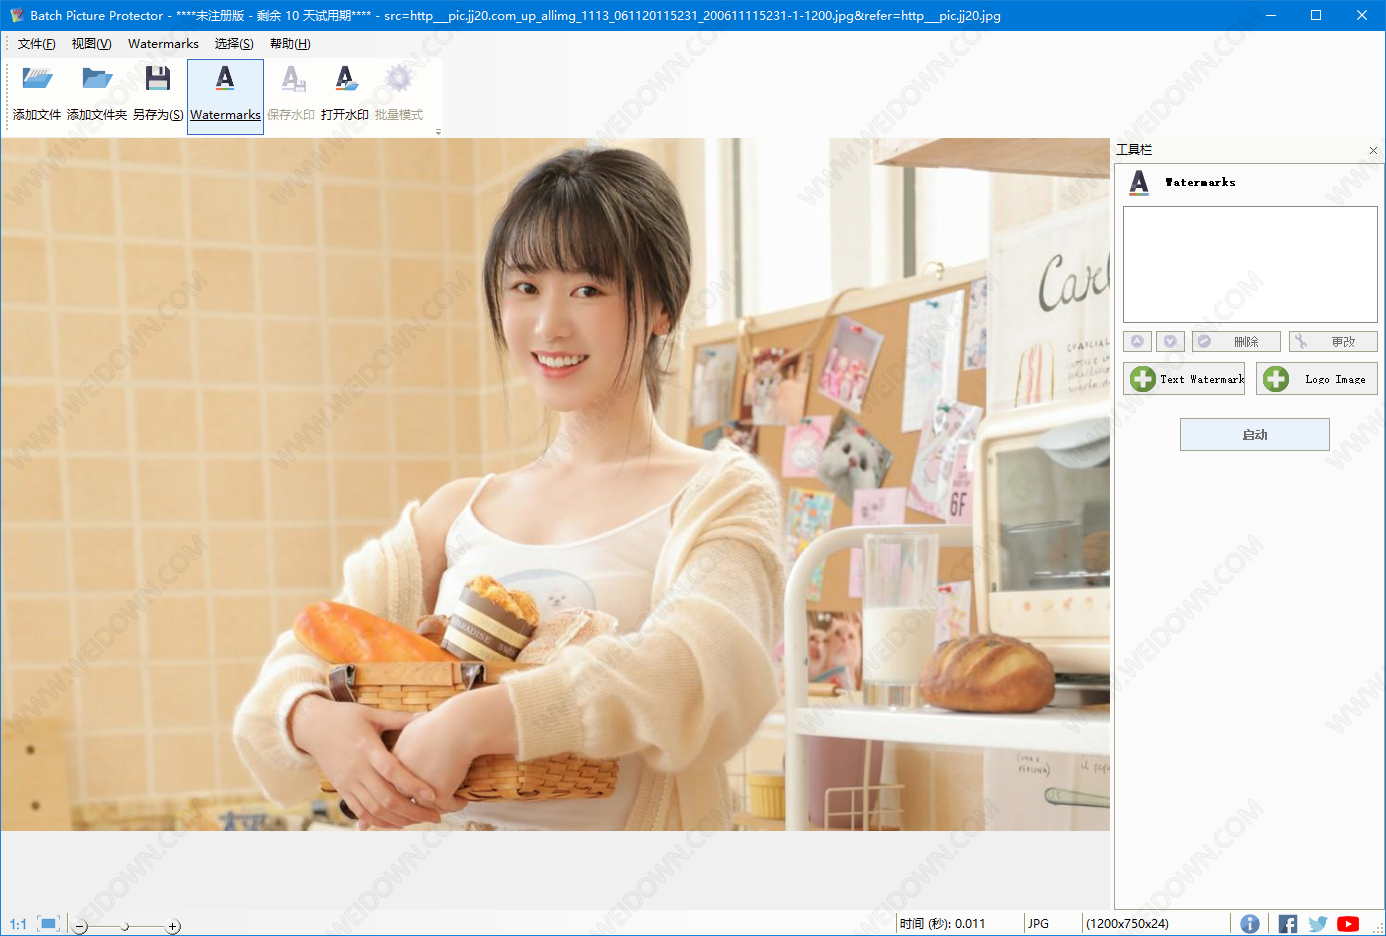Close the 工具栏 side panel
This screenshot has width=1386, height=936.
pyautogui.click(x=1373, y=150)
